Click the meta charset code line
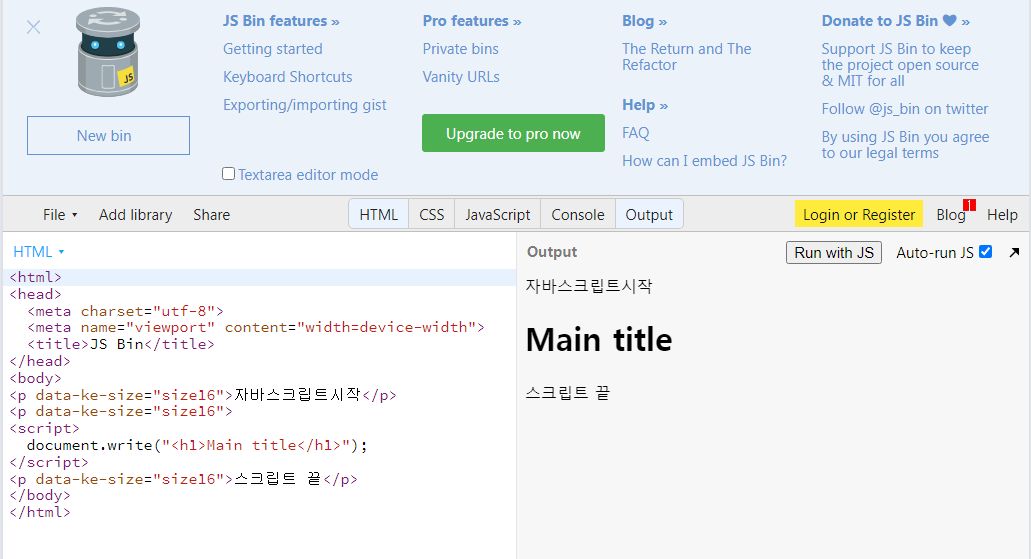 coord(126,311)
